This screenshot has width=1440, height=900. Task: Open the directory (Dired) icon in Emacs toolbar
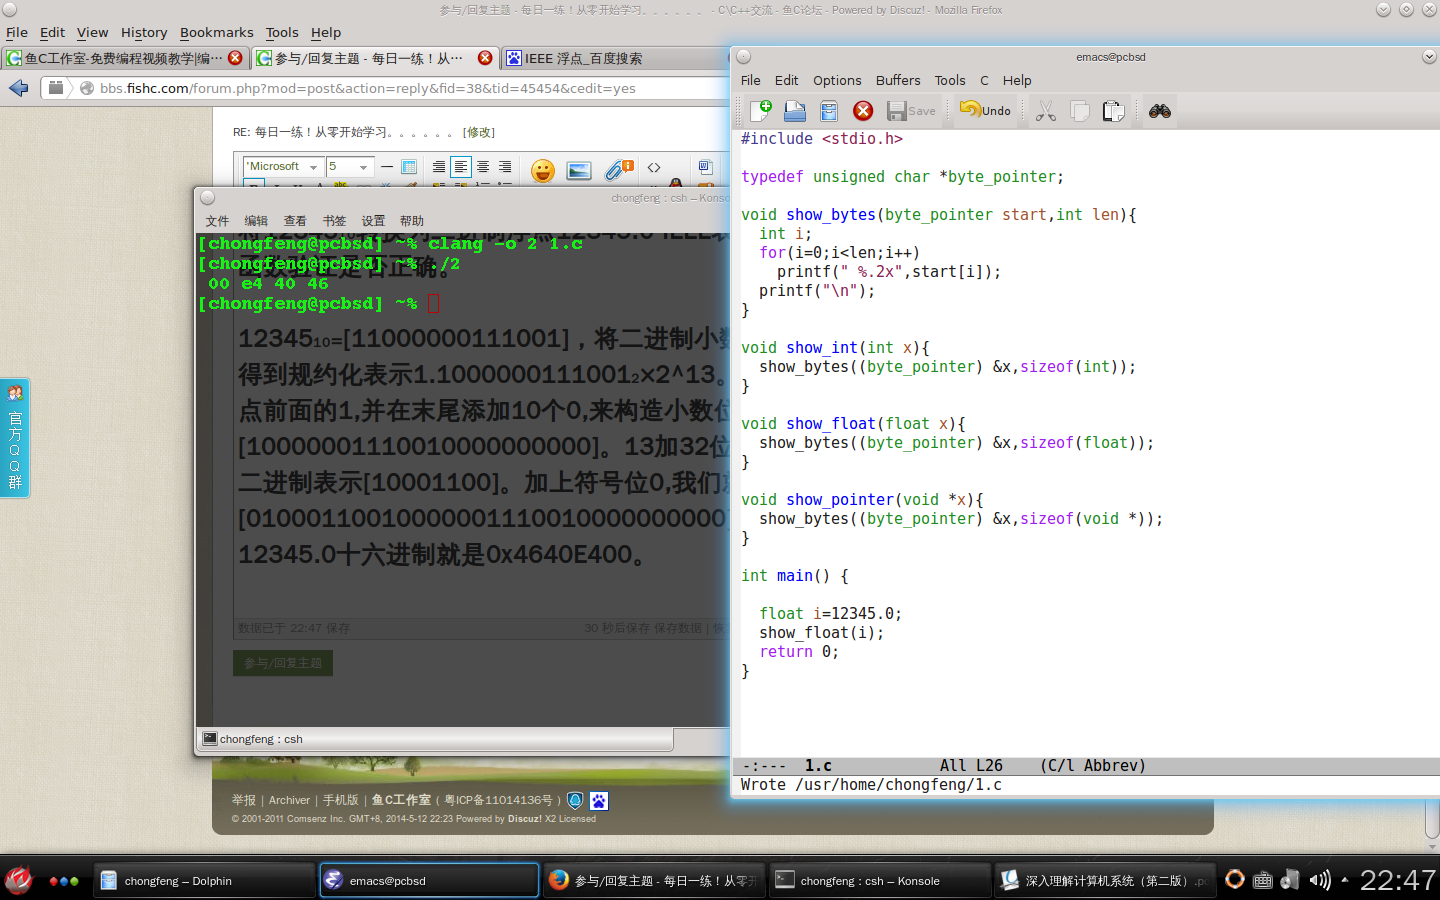pos(829,110)
